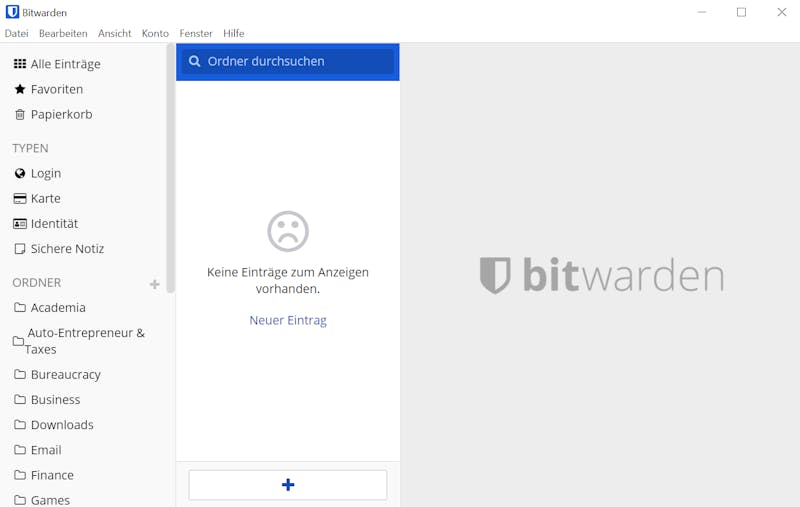Viewport: 800px width, 507px height.
Task: Add an entry with the bottom plus button
Action: (288, 485)
